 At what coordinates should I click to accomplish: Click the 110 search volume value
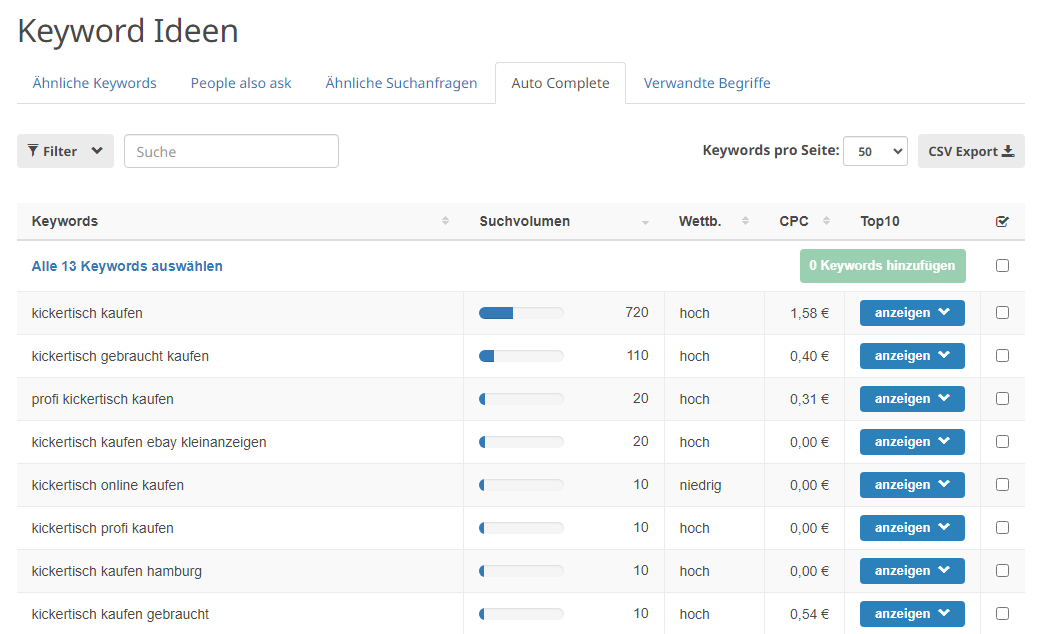click(637, 355)
